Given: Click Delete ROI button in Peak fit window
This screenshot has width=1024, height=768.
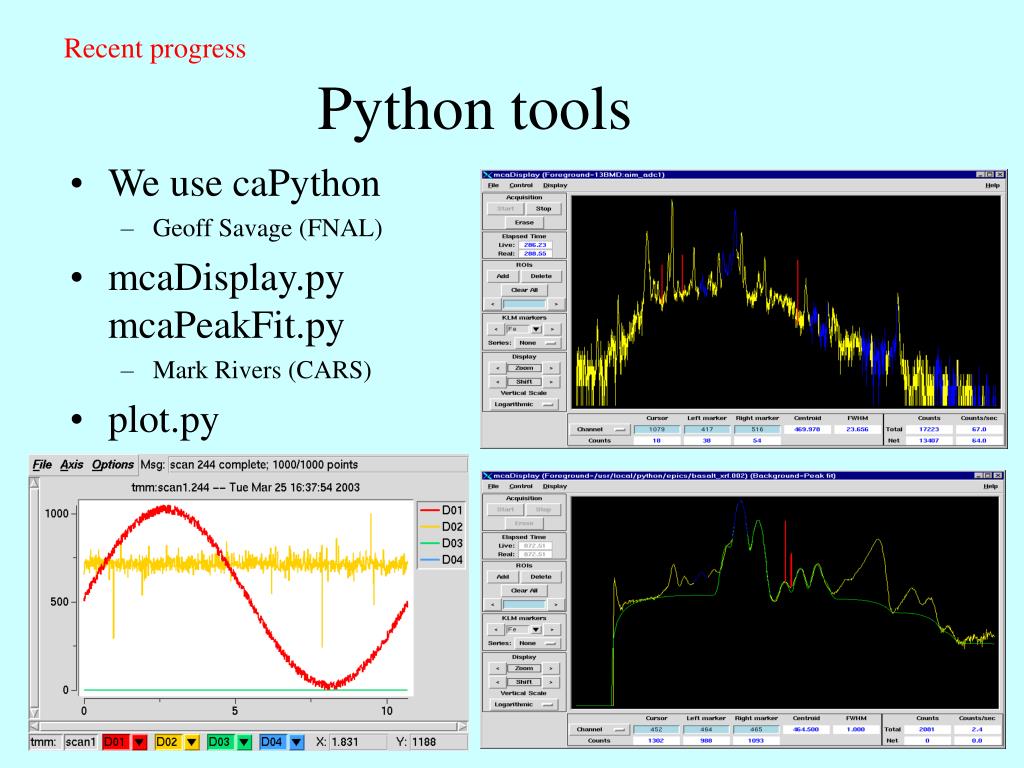Looking at the screenshot, I should 541,577.
